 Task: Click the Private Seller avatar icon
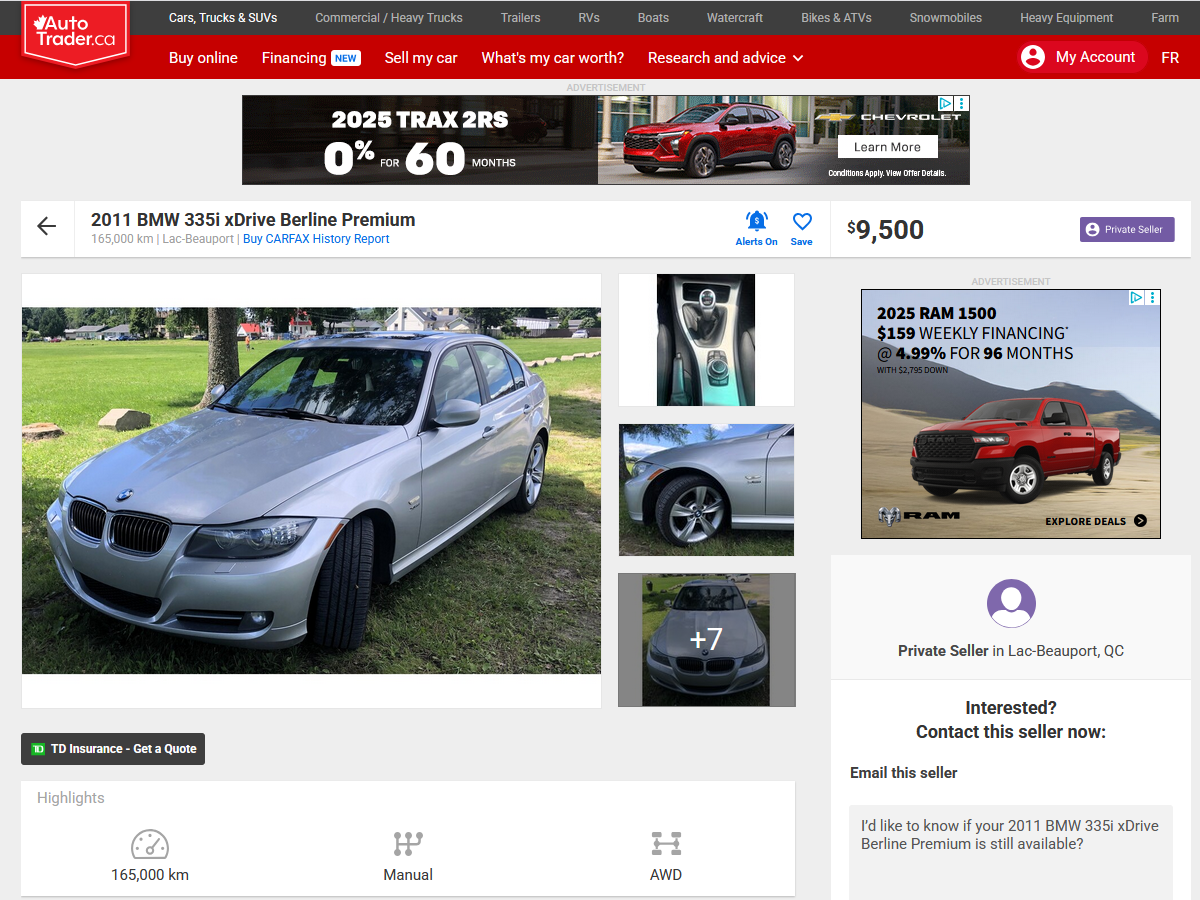tap(1011, 603)
